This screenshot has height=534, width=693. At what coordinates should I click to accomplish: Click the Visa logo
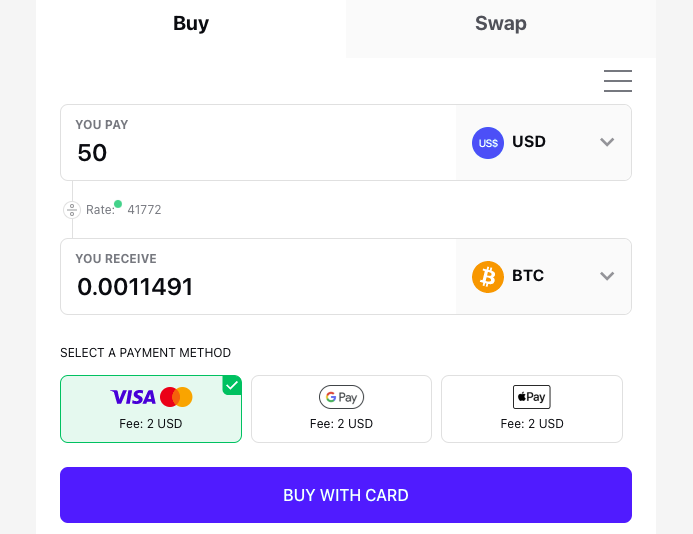[133, 397]
